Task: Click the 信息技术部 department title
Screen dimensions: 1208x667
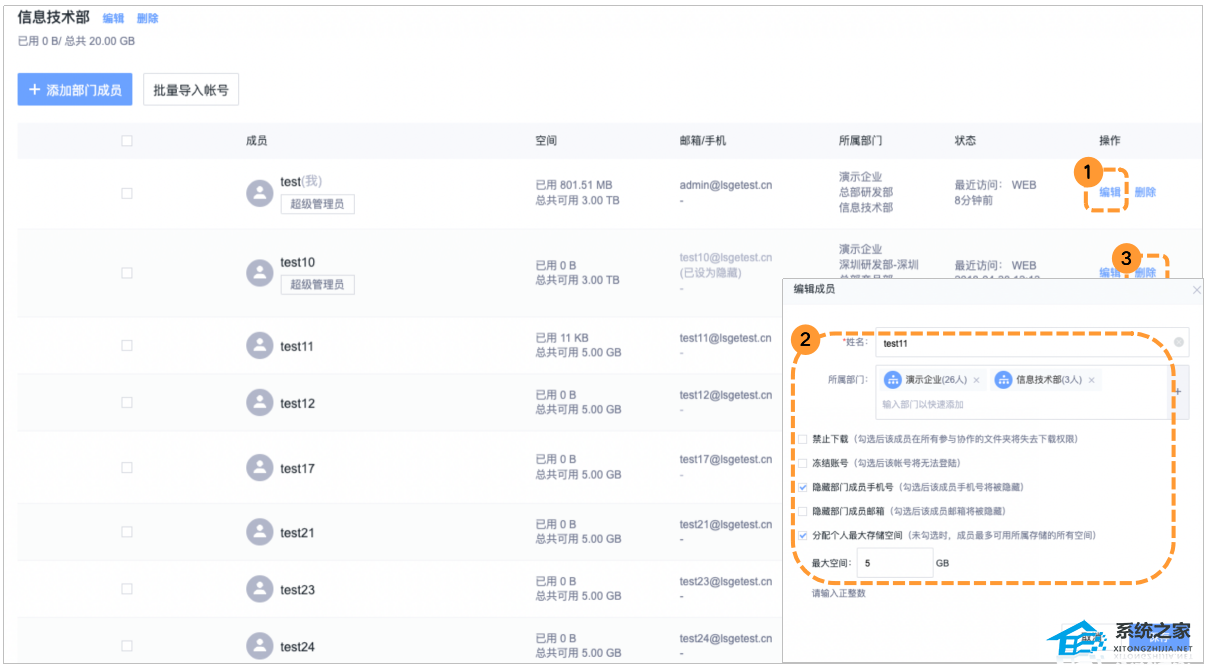Action: [x=53, y=17]
